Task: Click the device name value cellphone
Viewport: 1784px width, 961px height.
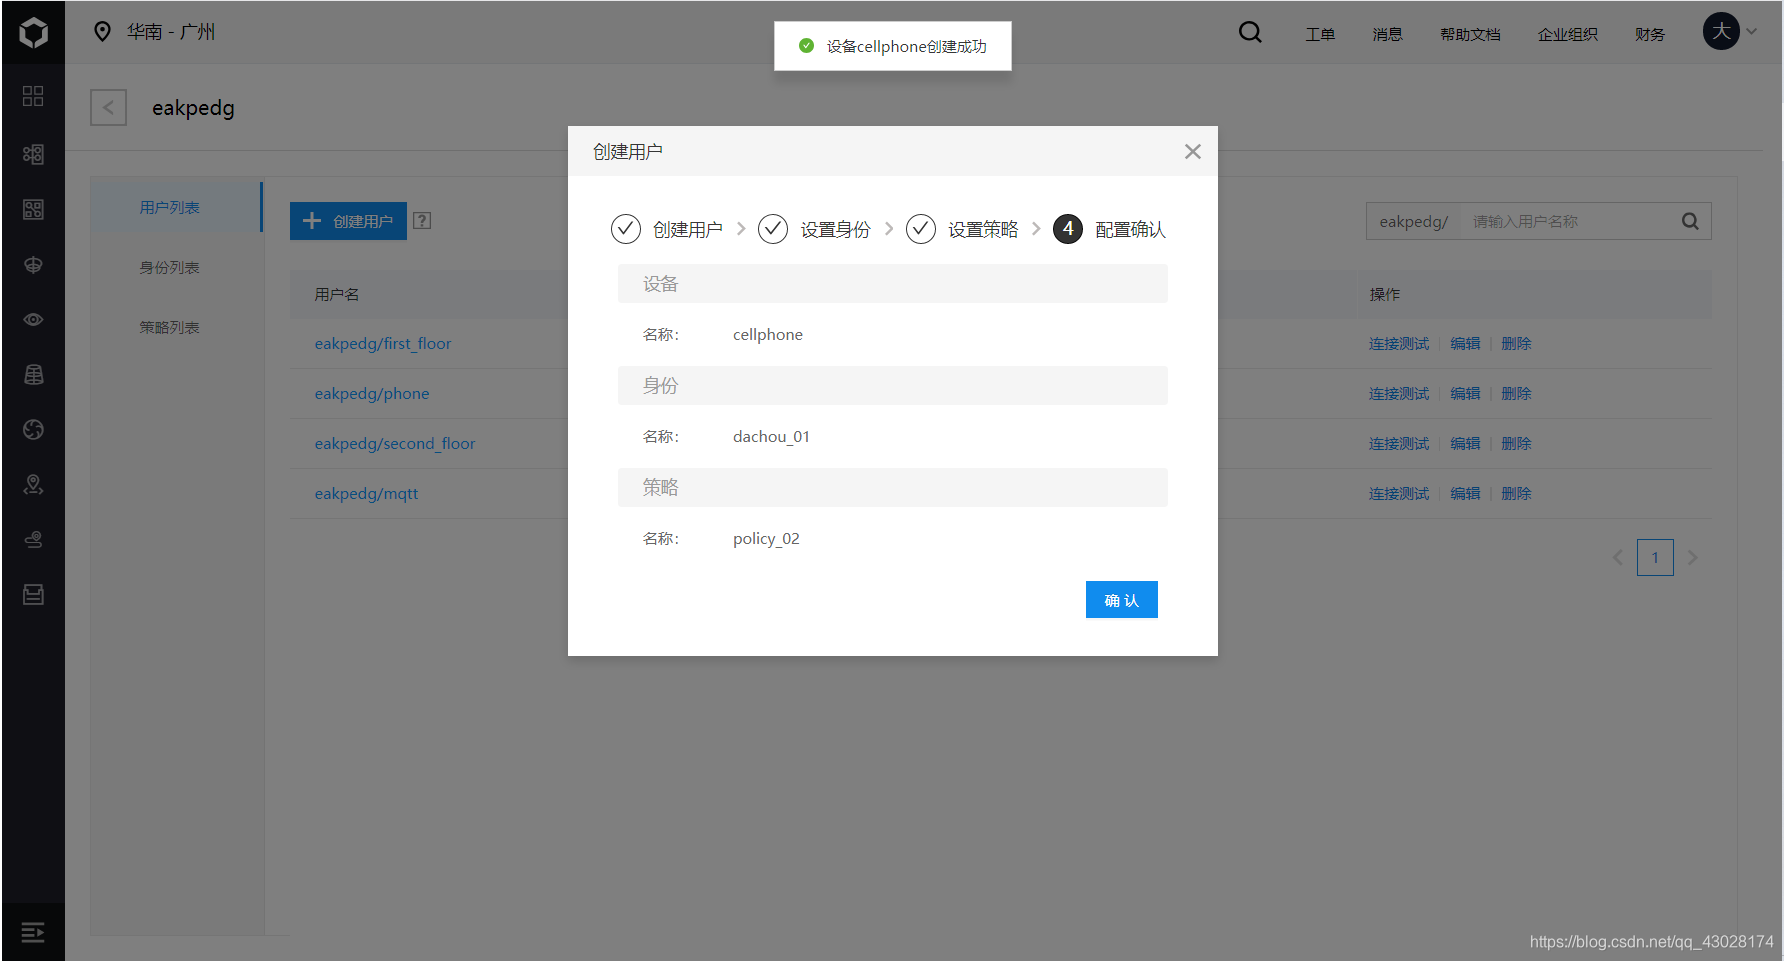Action: [768, 335]
